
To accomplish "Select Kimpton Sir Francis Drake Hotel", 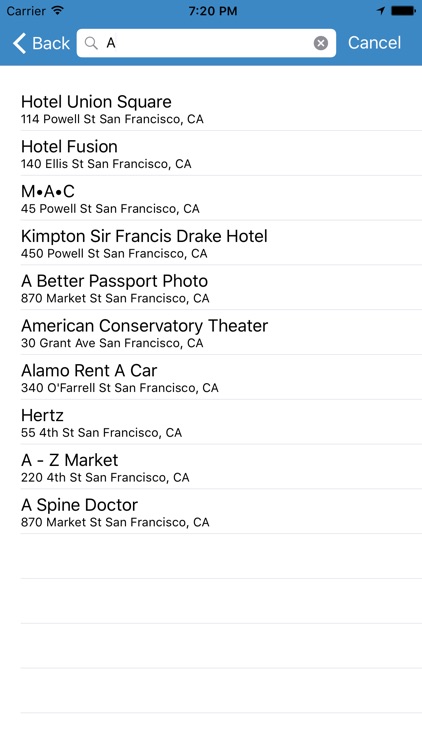I will click(x=221, y=243).
